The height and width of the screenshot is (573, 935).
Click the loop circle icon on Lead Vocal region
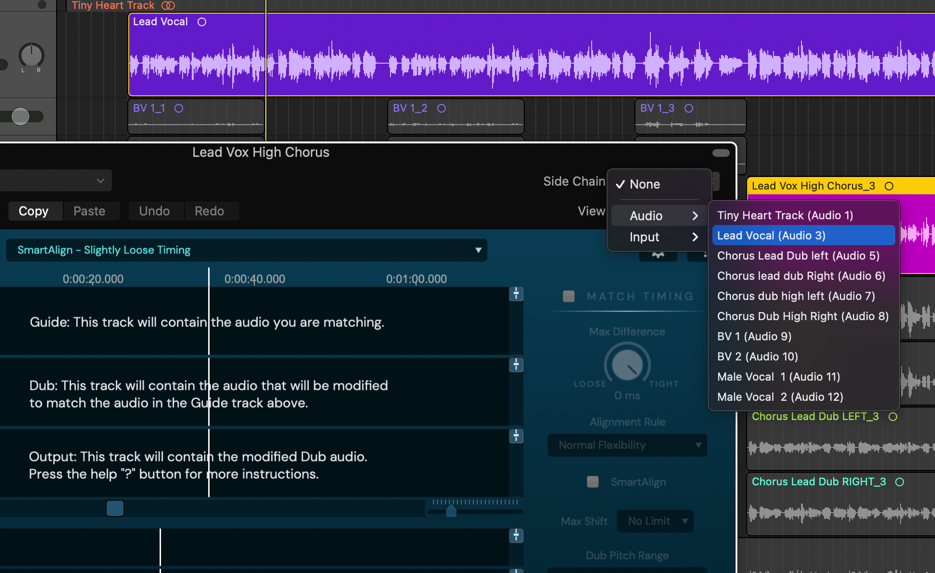[x=202, y=22]
